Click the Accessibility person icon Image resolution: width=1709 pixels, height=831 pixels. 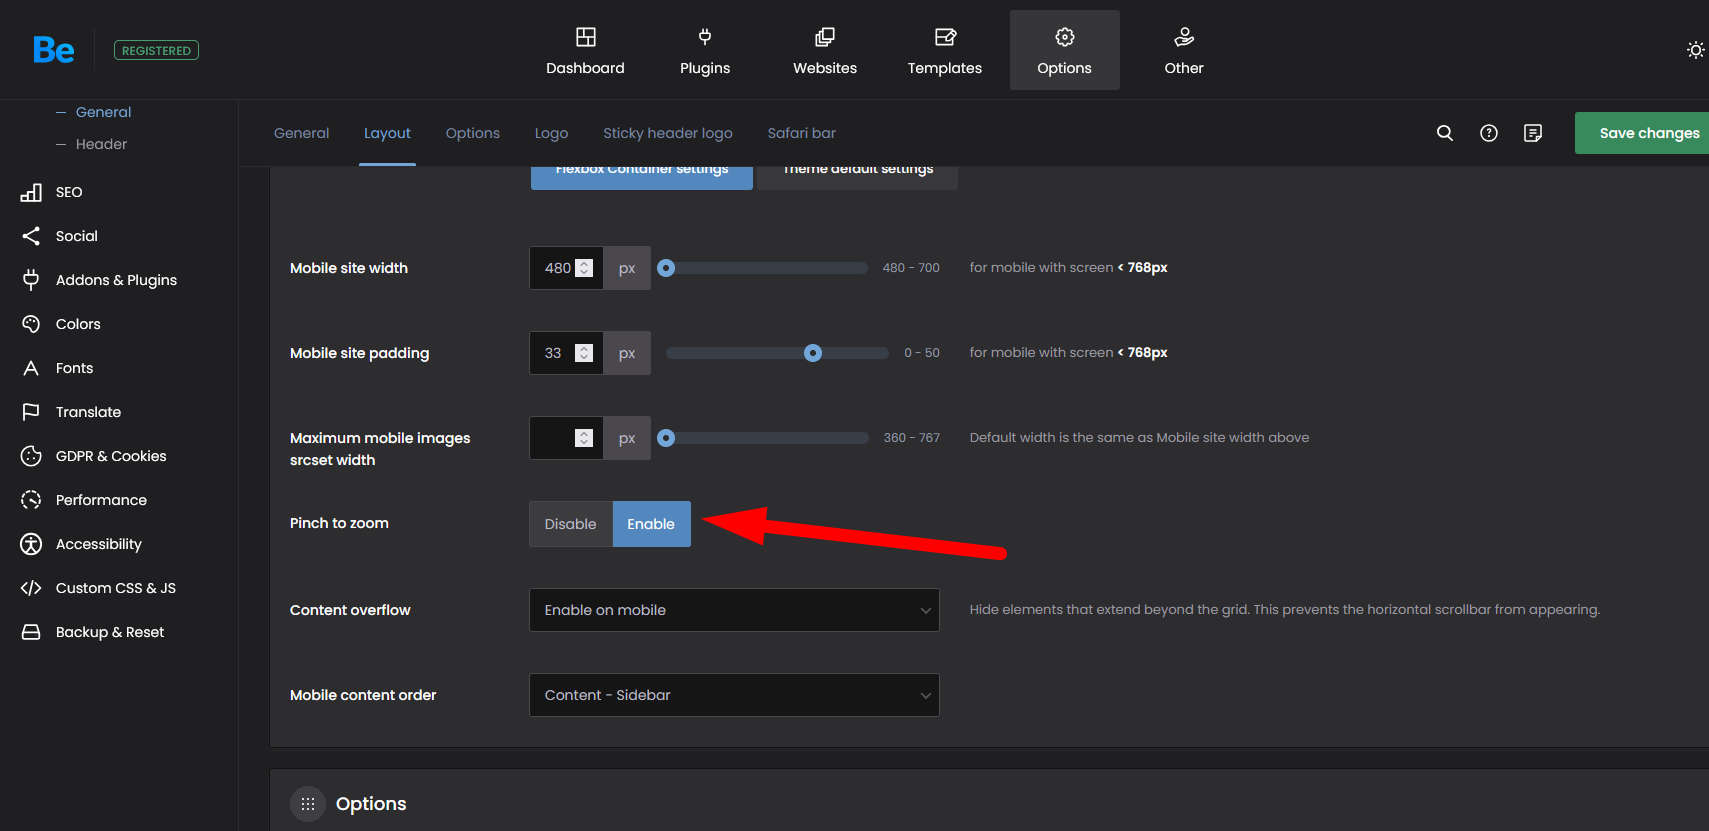(x=31, y=544)
